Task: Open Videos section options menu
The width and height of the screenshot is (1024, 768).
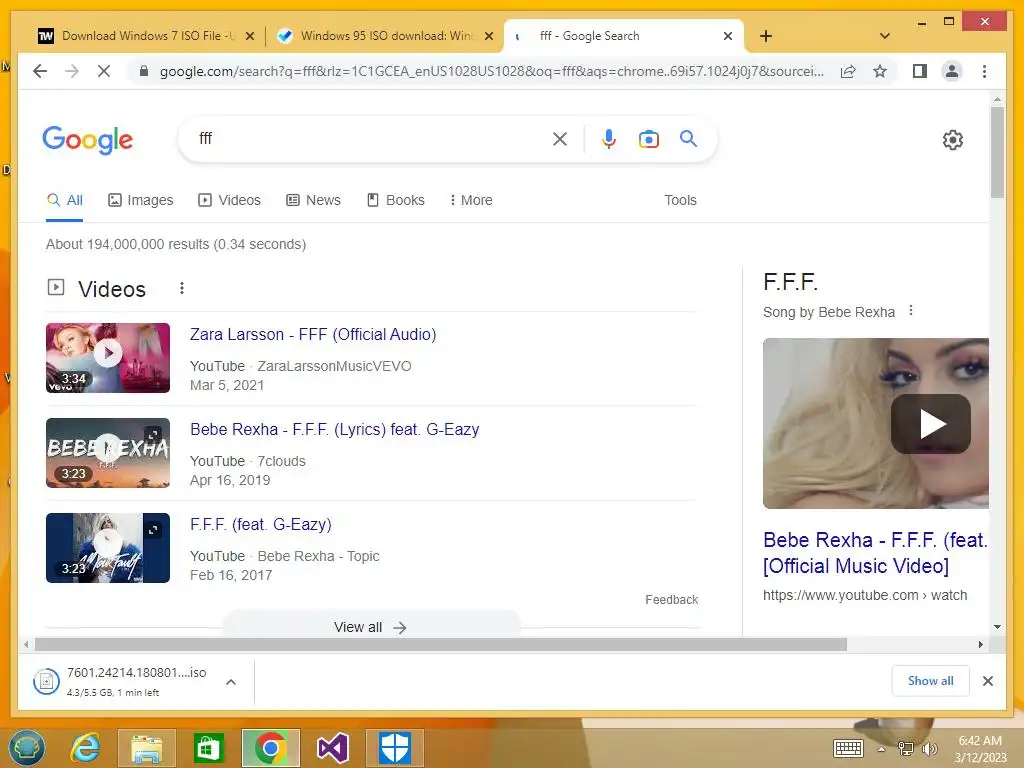Action: pos(182,288)
